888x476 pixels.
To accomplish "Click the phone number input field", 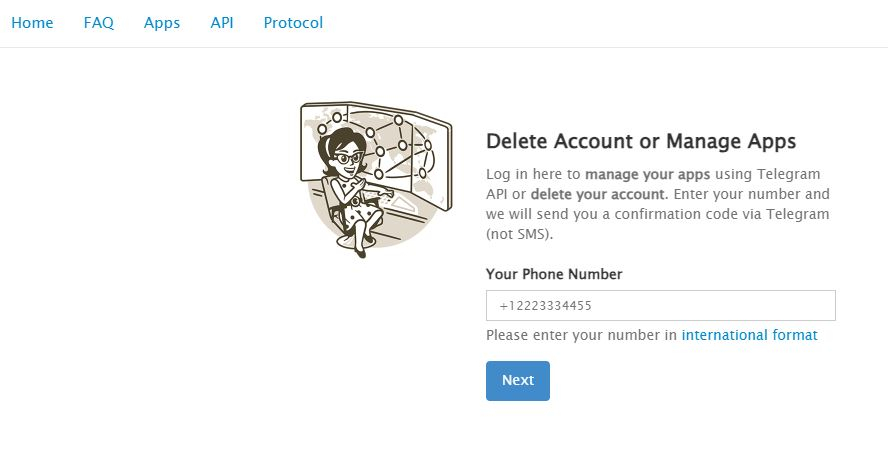I will (x=660, y=305).
